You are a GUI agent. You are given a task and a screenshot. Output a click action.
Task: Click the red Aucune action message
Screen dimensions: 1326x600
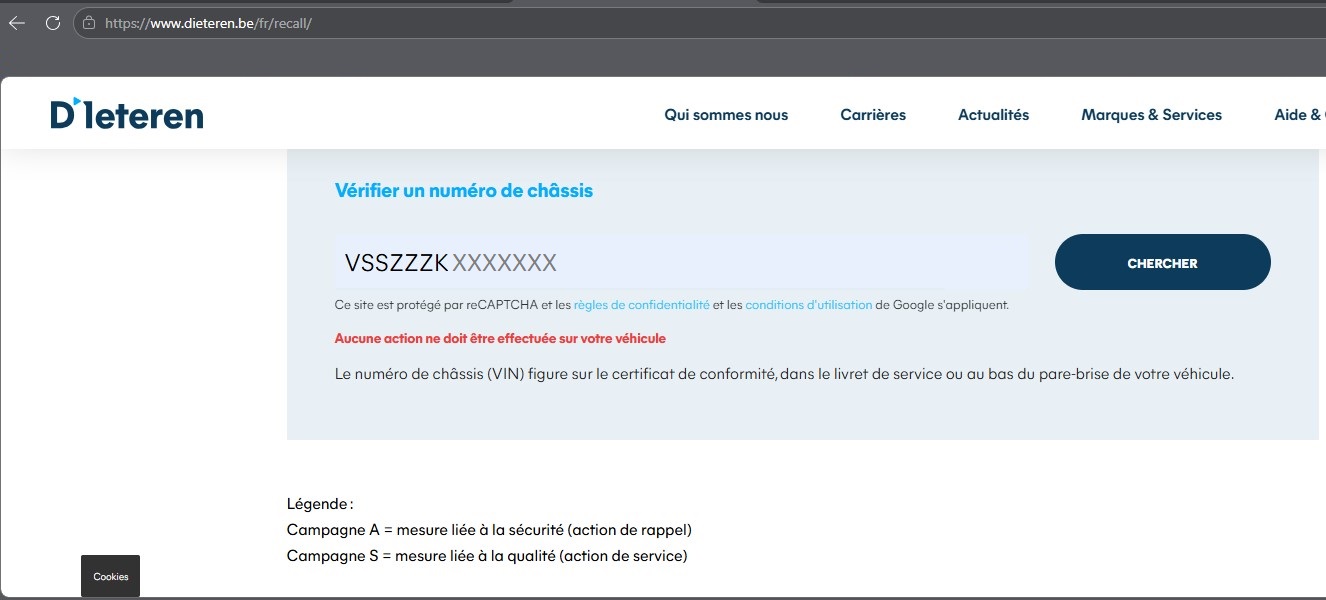(500, 339)
